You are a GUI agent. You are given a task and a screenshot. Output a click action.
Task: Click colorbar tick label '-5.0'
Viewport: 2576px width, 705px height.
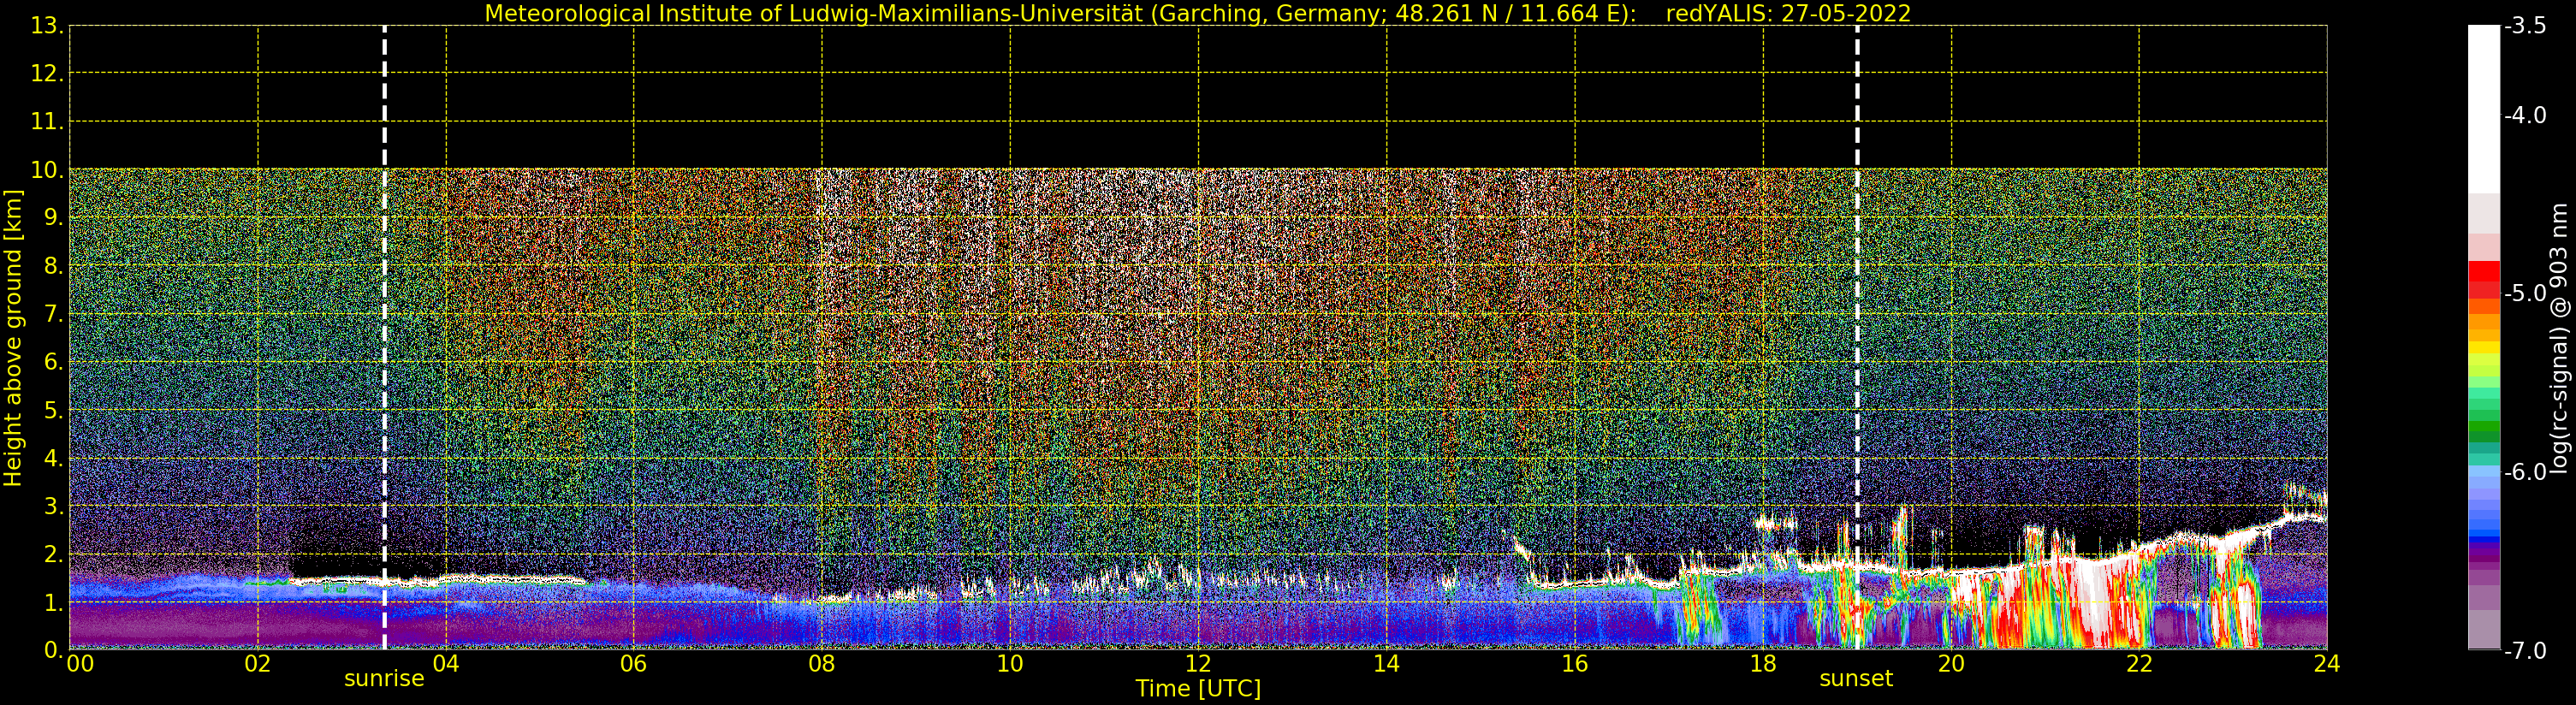click(2525, 293)
